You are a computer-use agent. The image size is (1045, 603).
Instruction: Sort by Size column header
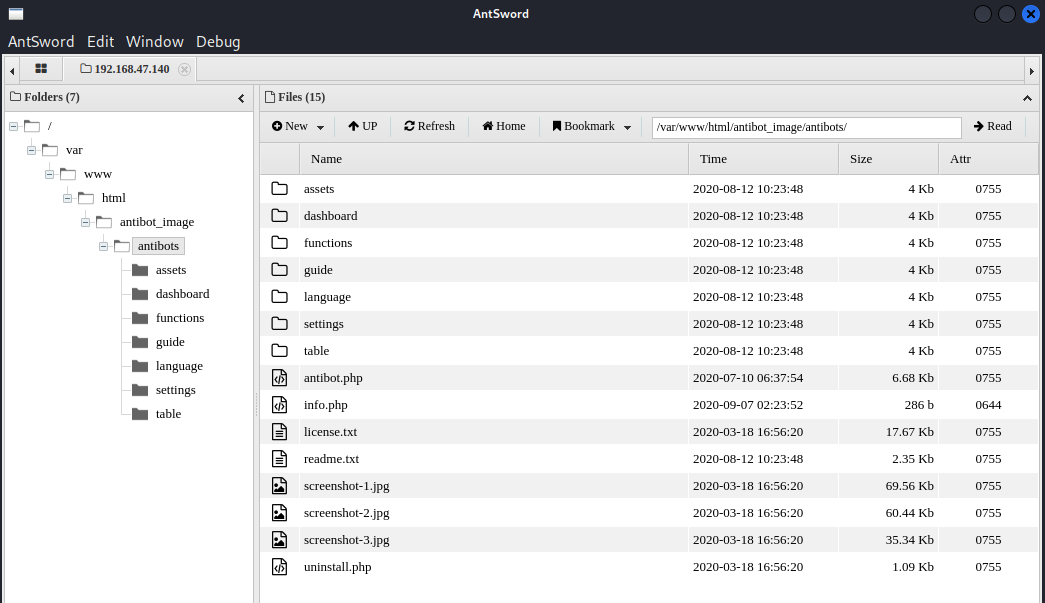(888, 159)
